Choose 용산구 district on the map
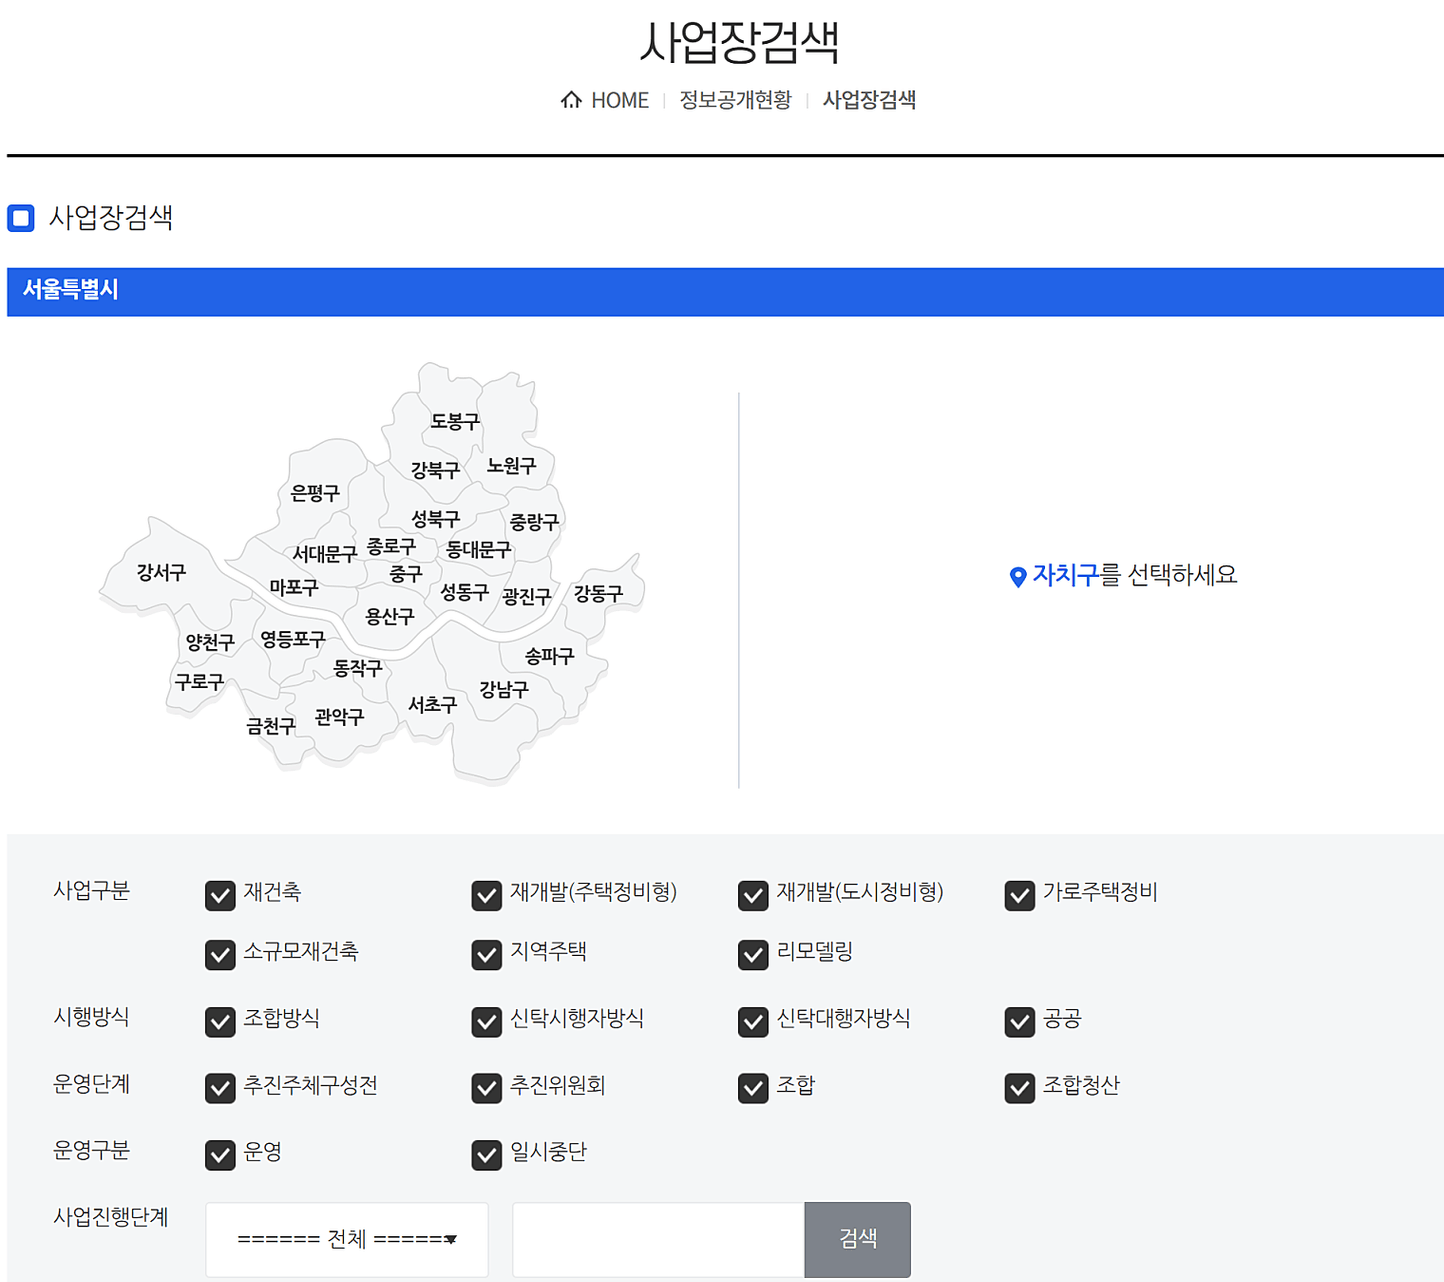The width and height of the screenshot is (1444, 1282). pos(389,617)
